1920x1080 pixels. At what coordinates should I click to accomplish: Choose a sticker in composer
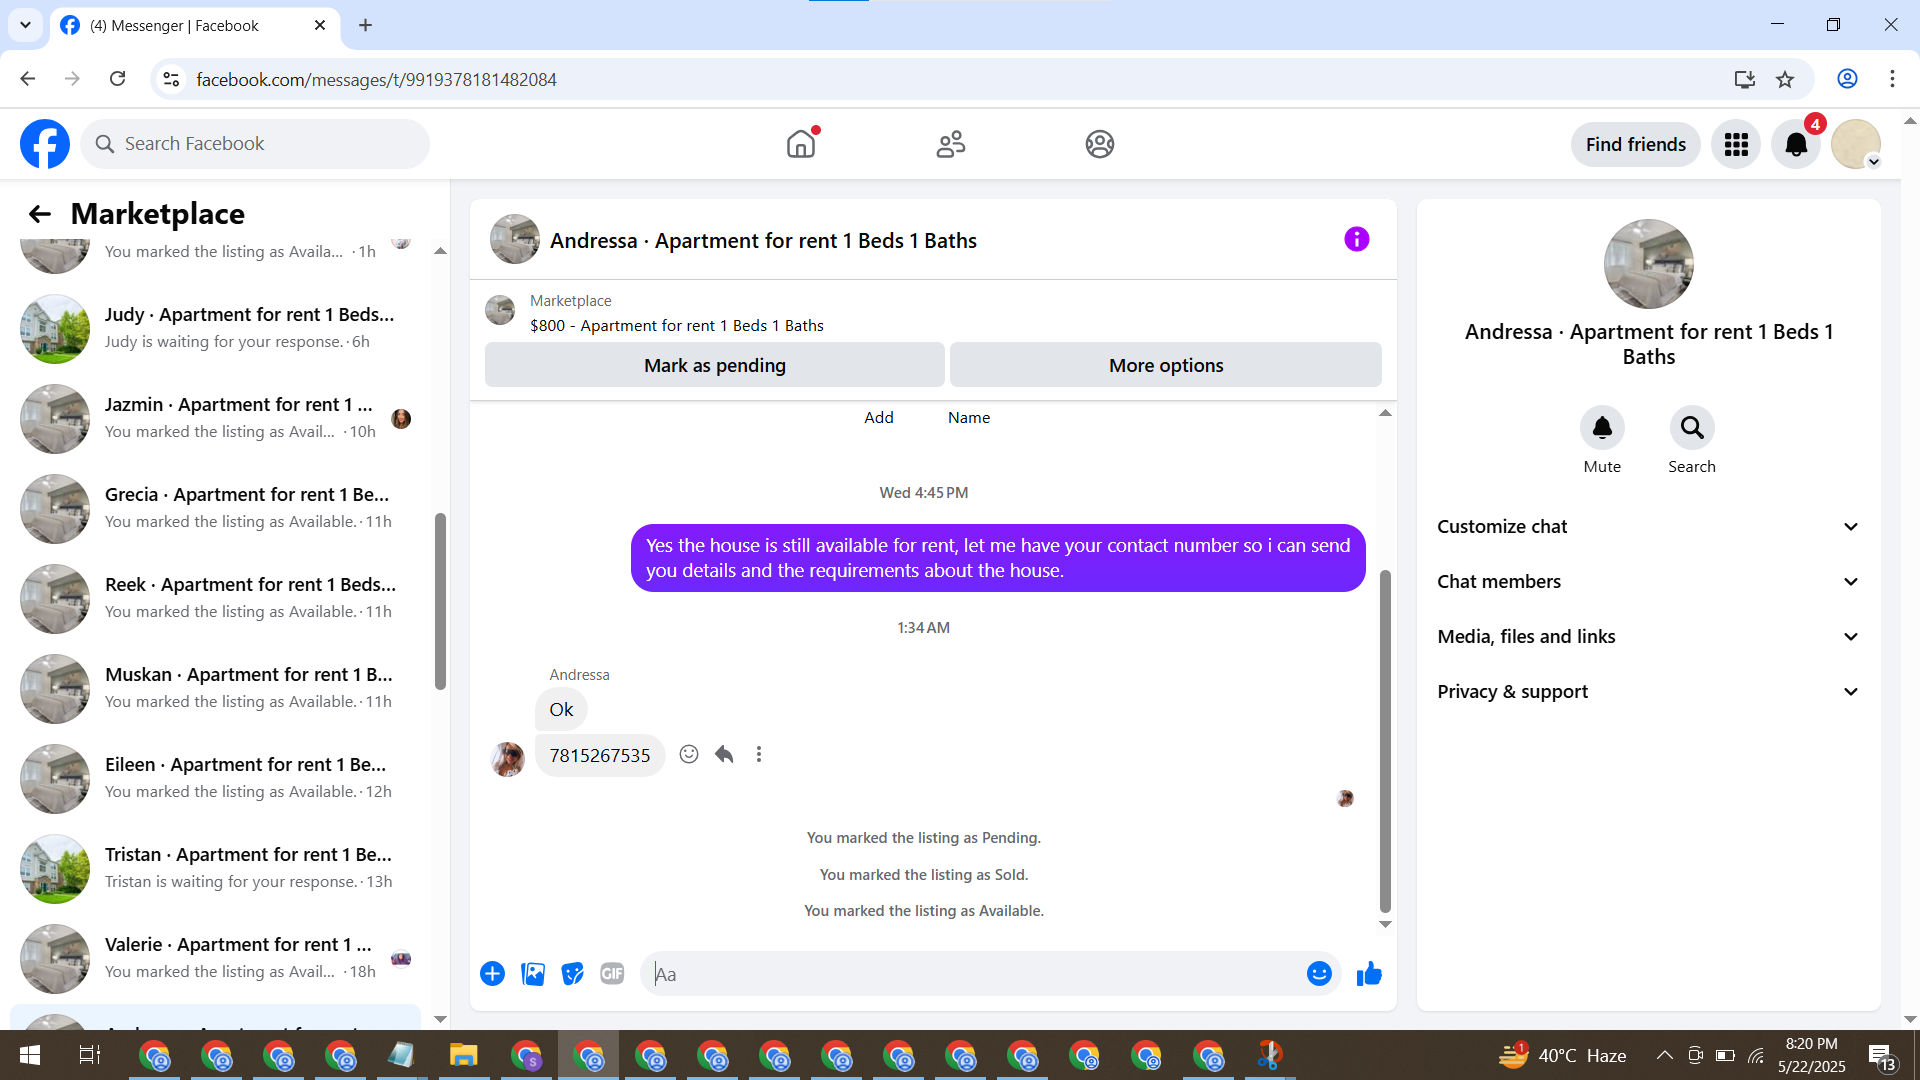tap(572, 974)
